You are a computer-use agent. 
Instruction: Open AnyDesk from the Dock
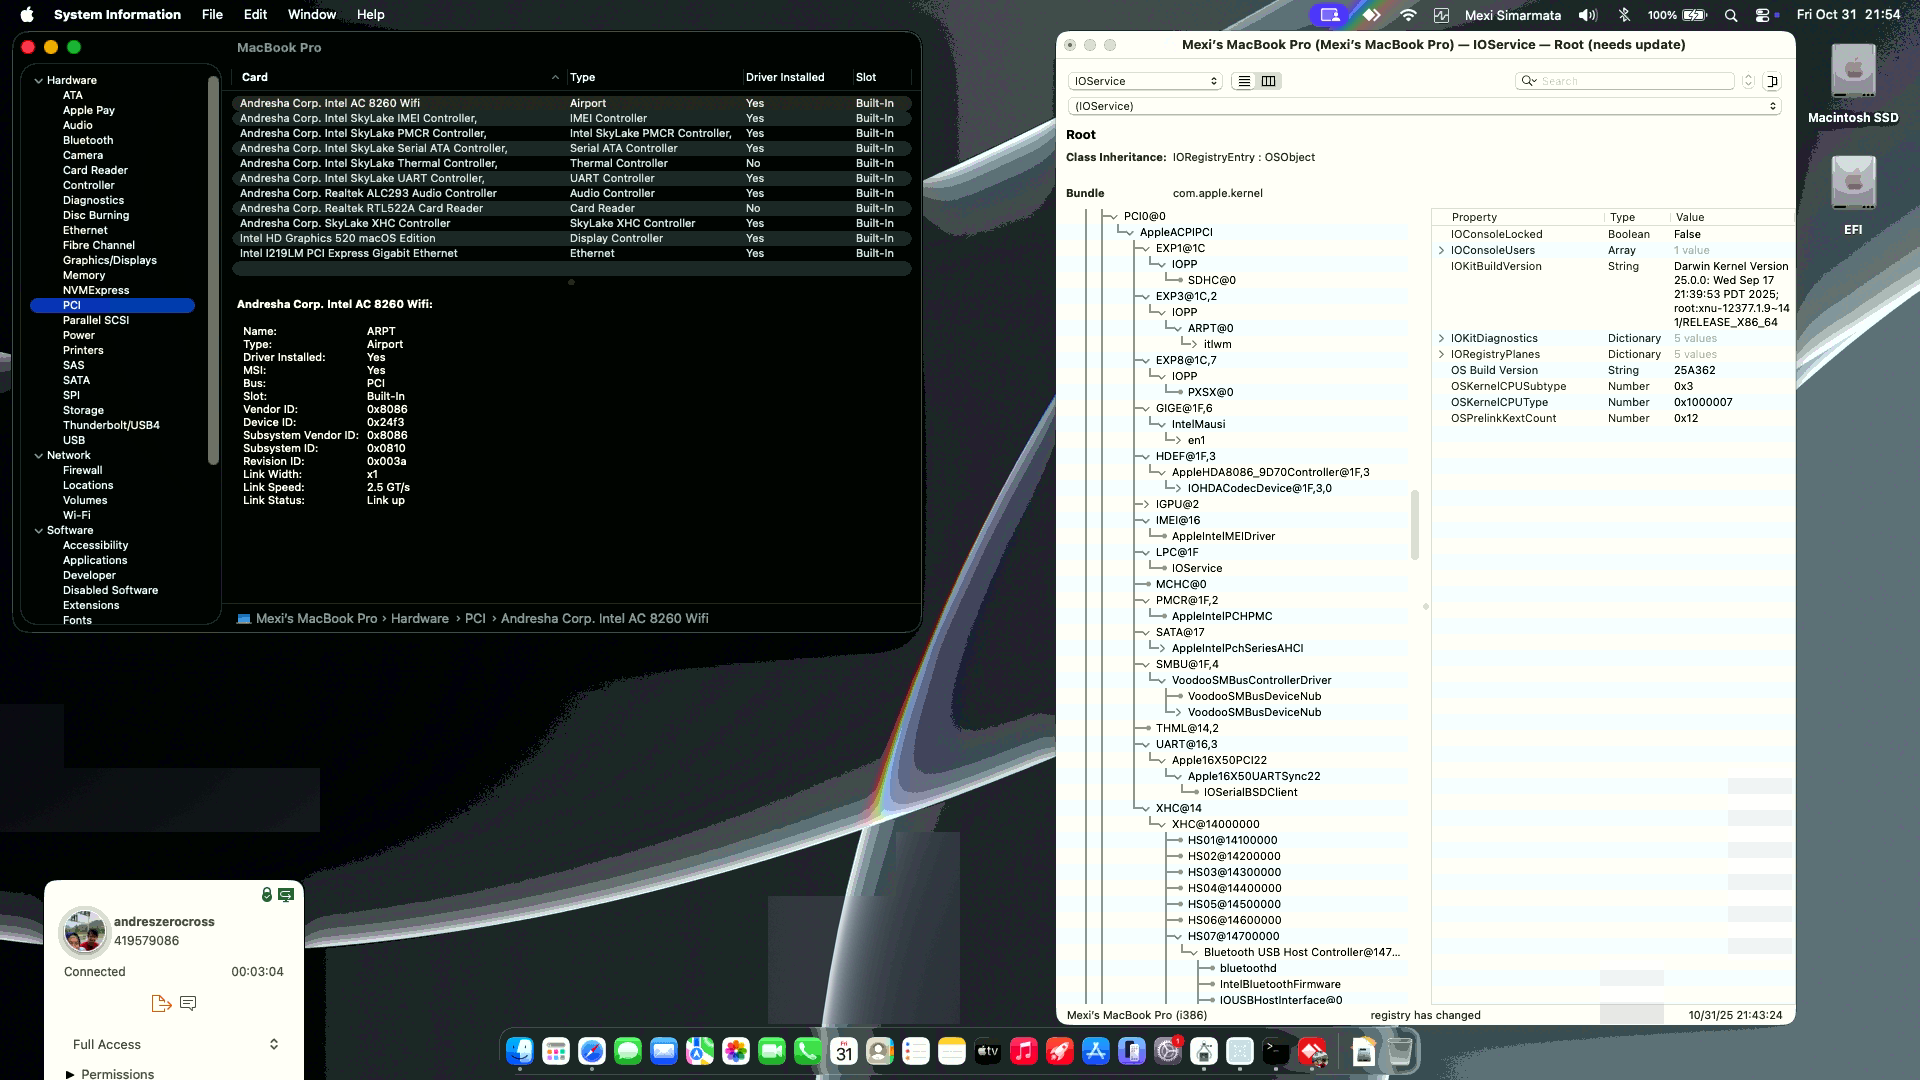point(1312,1051)
